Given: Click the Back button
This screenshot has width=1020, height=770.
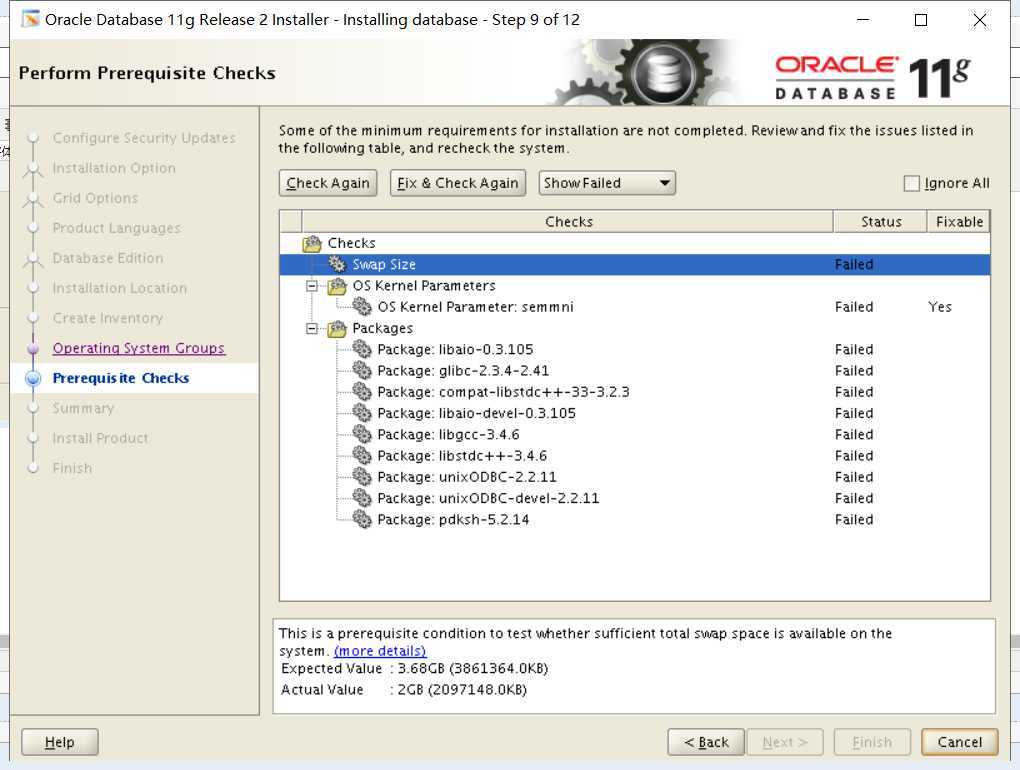Looking at the screenshot, I should [706, 742].
